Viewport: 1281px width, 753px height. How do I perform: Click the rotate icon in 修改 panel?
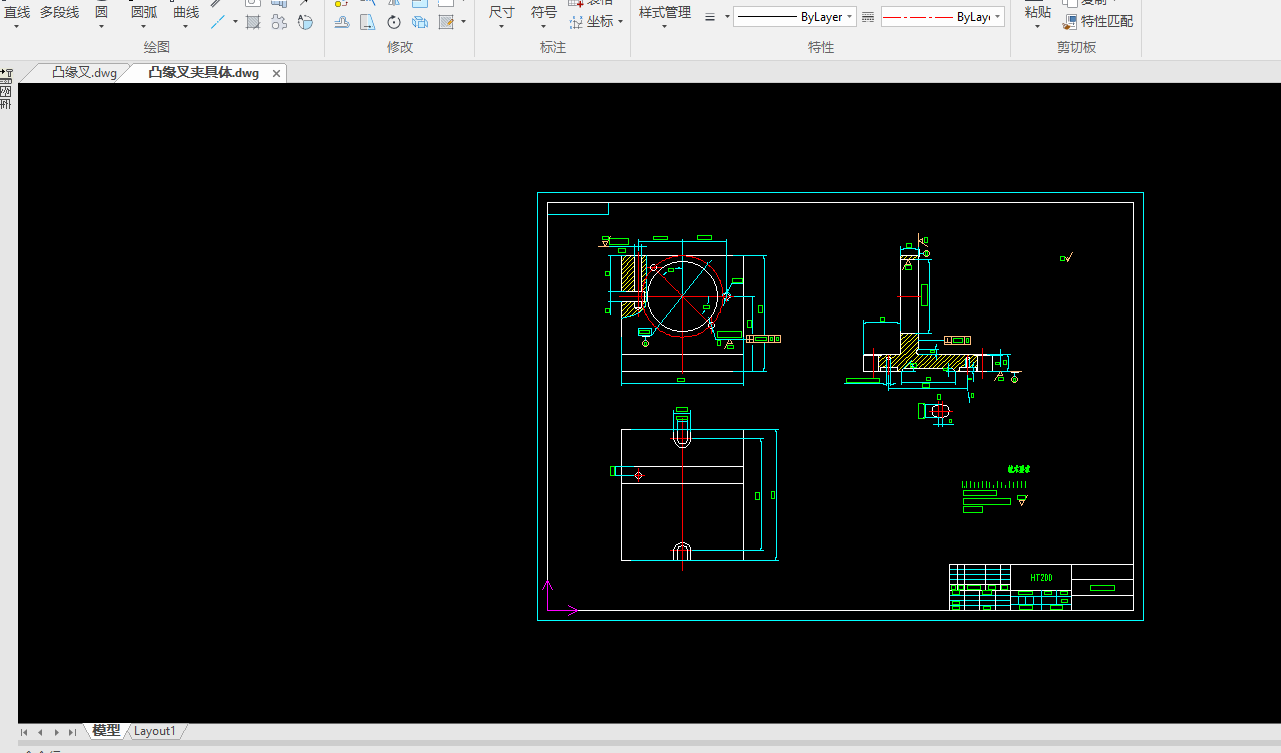[x=394, y=22]
